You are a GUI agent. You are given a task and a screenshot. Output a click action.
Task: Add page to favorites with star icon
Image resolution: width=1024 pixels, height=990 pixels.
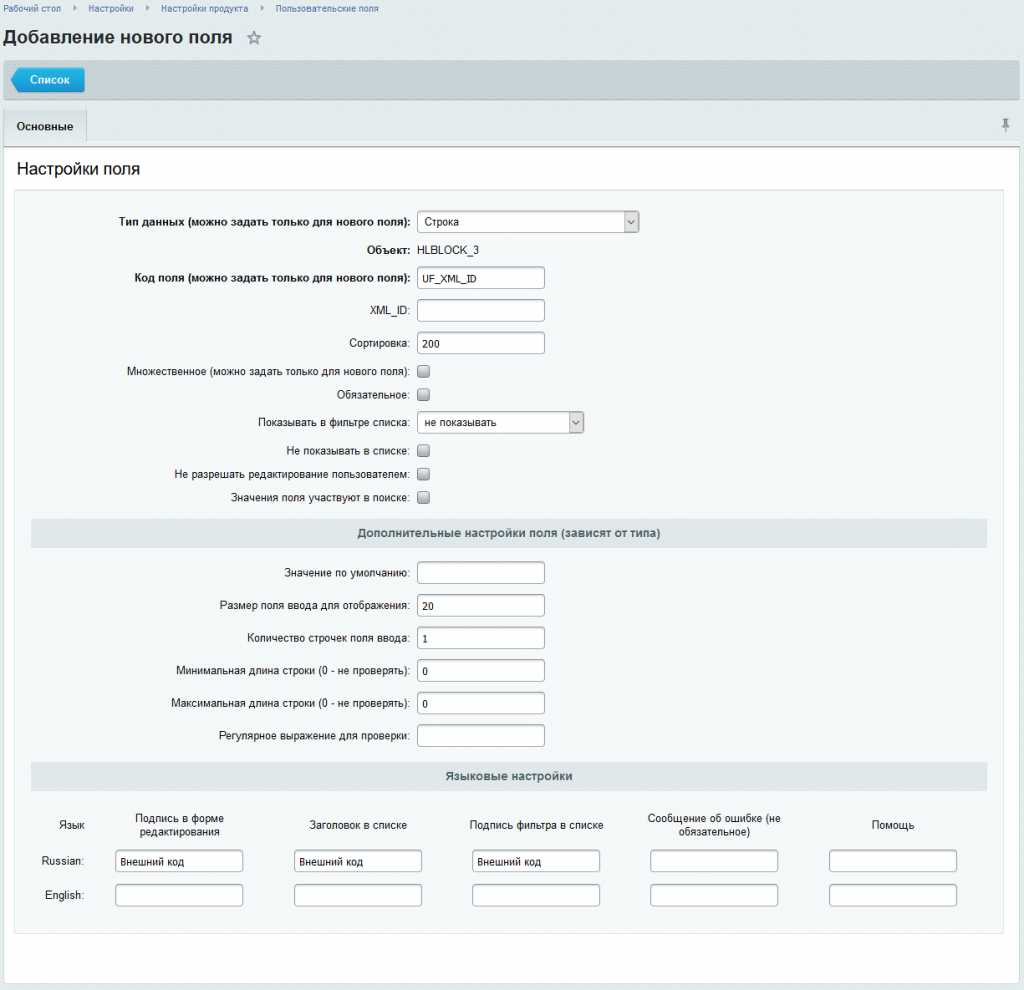tap(254, 38)
